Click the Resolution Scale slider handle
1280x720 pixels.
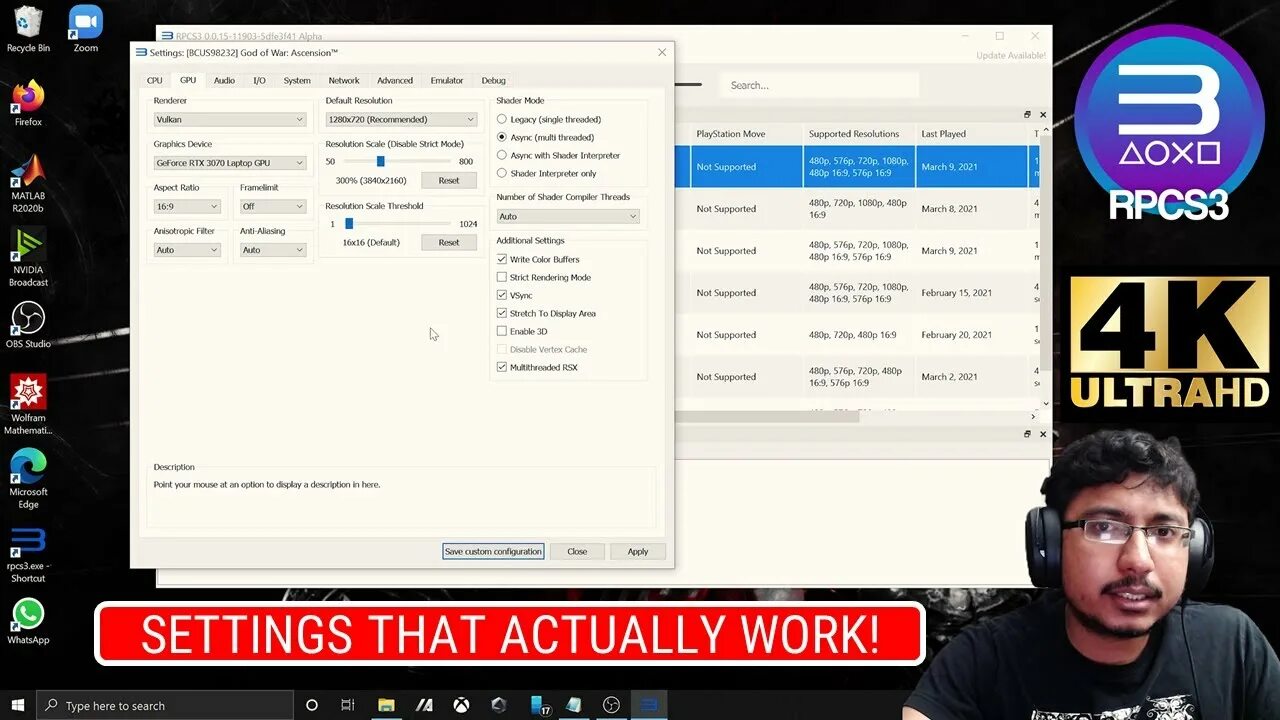pos(380,161)
